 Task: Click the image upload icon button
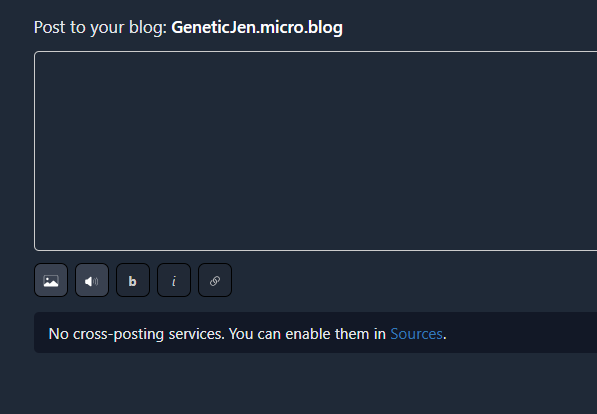pos(51,280)
